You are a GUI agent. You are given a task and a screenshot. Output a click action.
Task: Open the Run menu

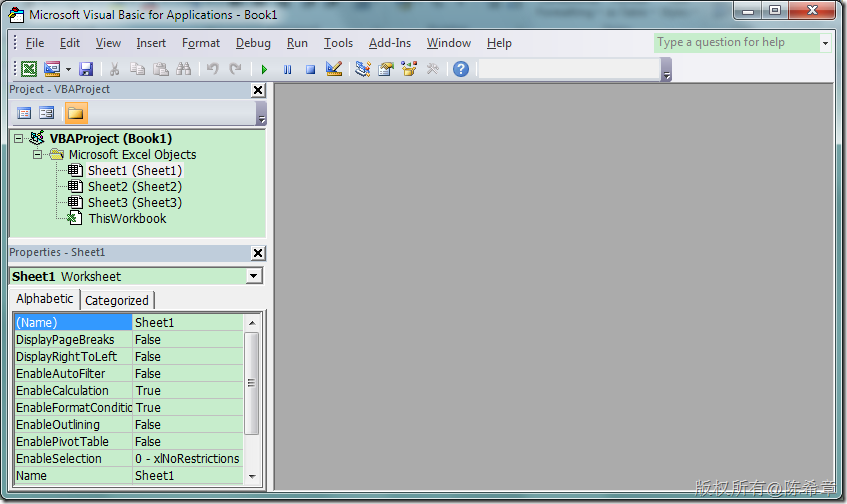click(297, 43)
